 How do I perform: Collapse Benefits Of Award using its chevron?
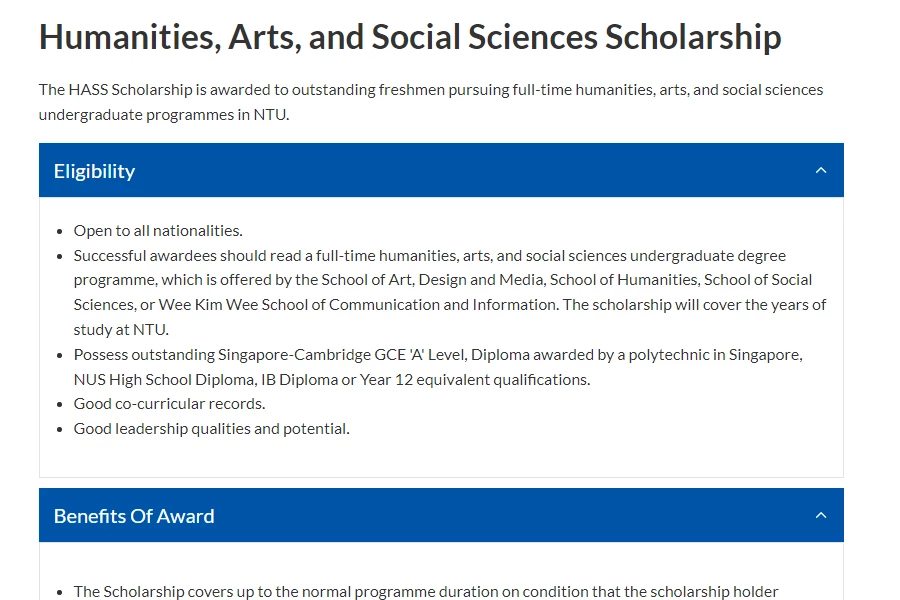tap(821, 516)
